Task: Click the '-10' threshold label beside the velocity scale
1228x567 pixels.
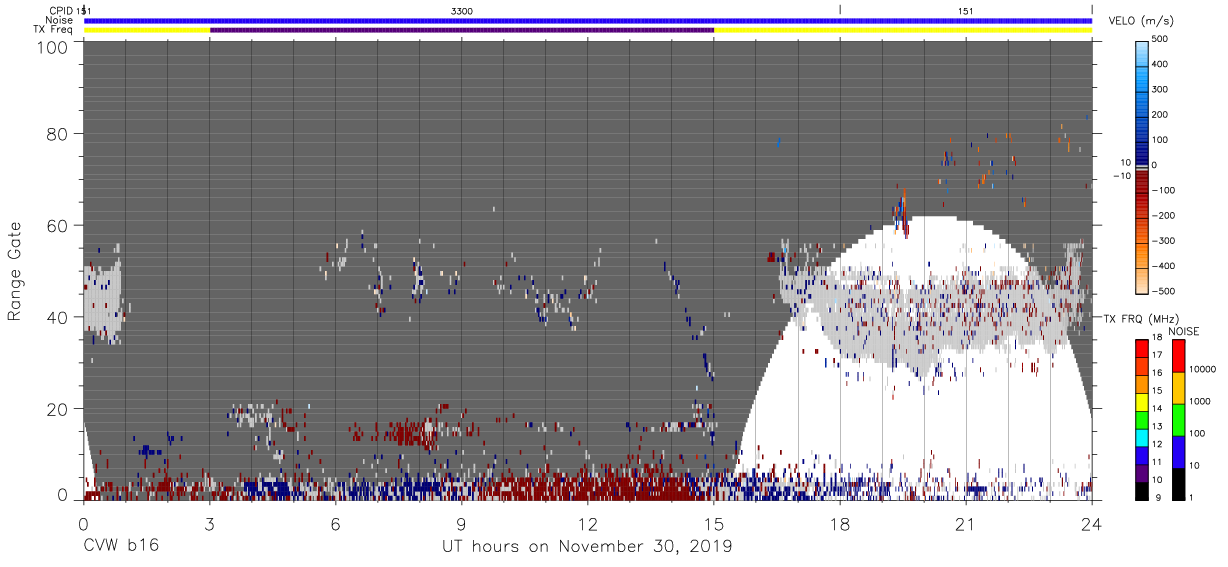Action: coord(1121,176)
